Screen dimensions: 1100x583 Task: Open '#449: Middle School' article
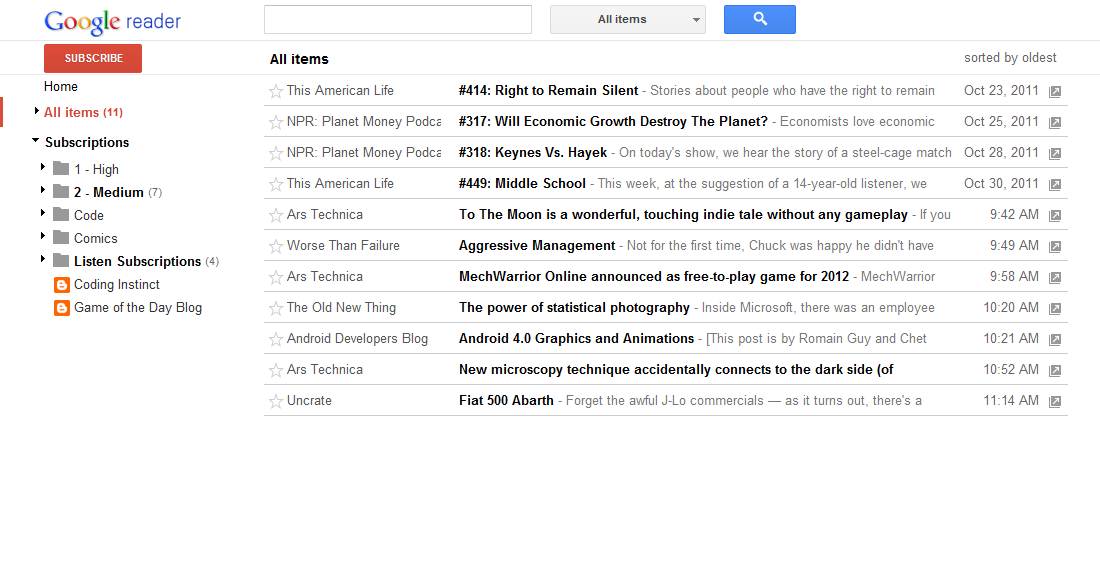[522, 183]
